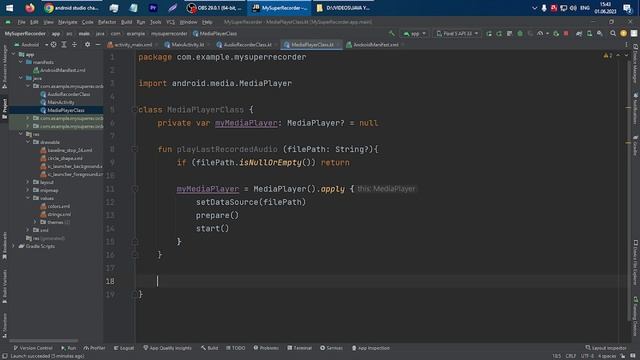Click the SDK Manager icon
Viewport: 640px width, 360px height.
[600, 33]
